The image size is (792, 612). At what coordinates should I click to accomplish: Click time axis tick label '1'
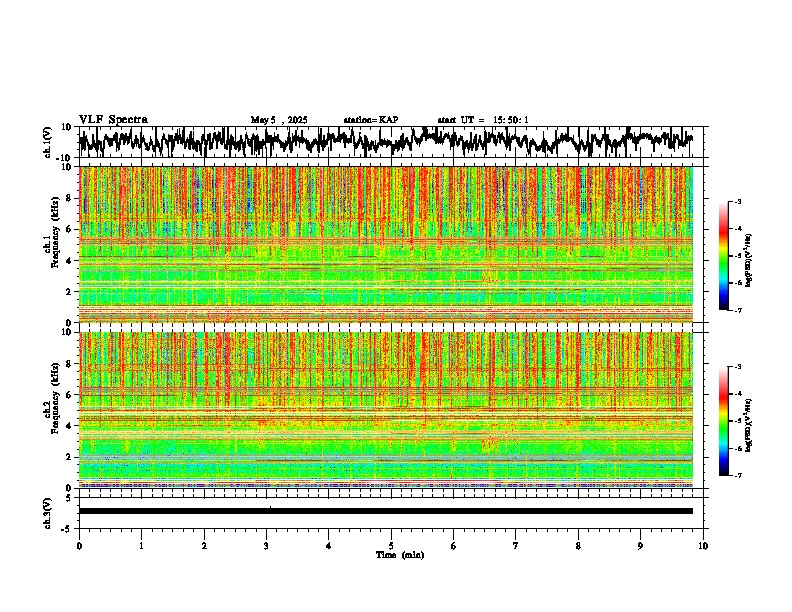(x=141, y=546)
